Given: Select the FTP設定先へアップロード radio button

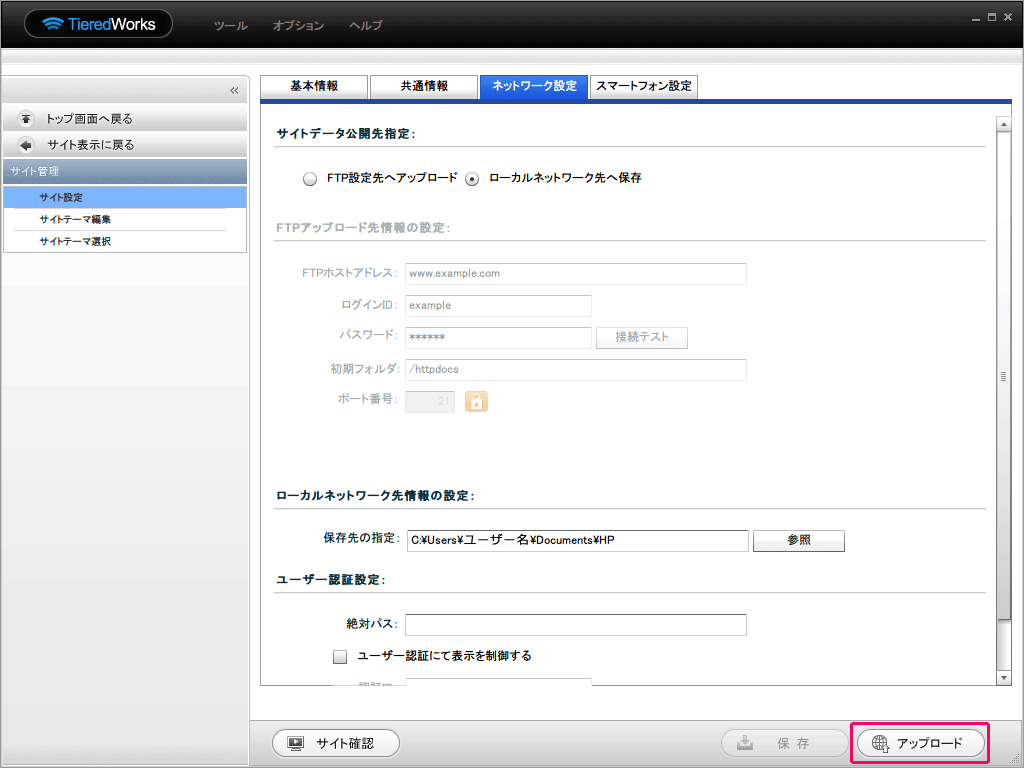Looking at the screenshot, I should 309,179.
